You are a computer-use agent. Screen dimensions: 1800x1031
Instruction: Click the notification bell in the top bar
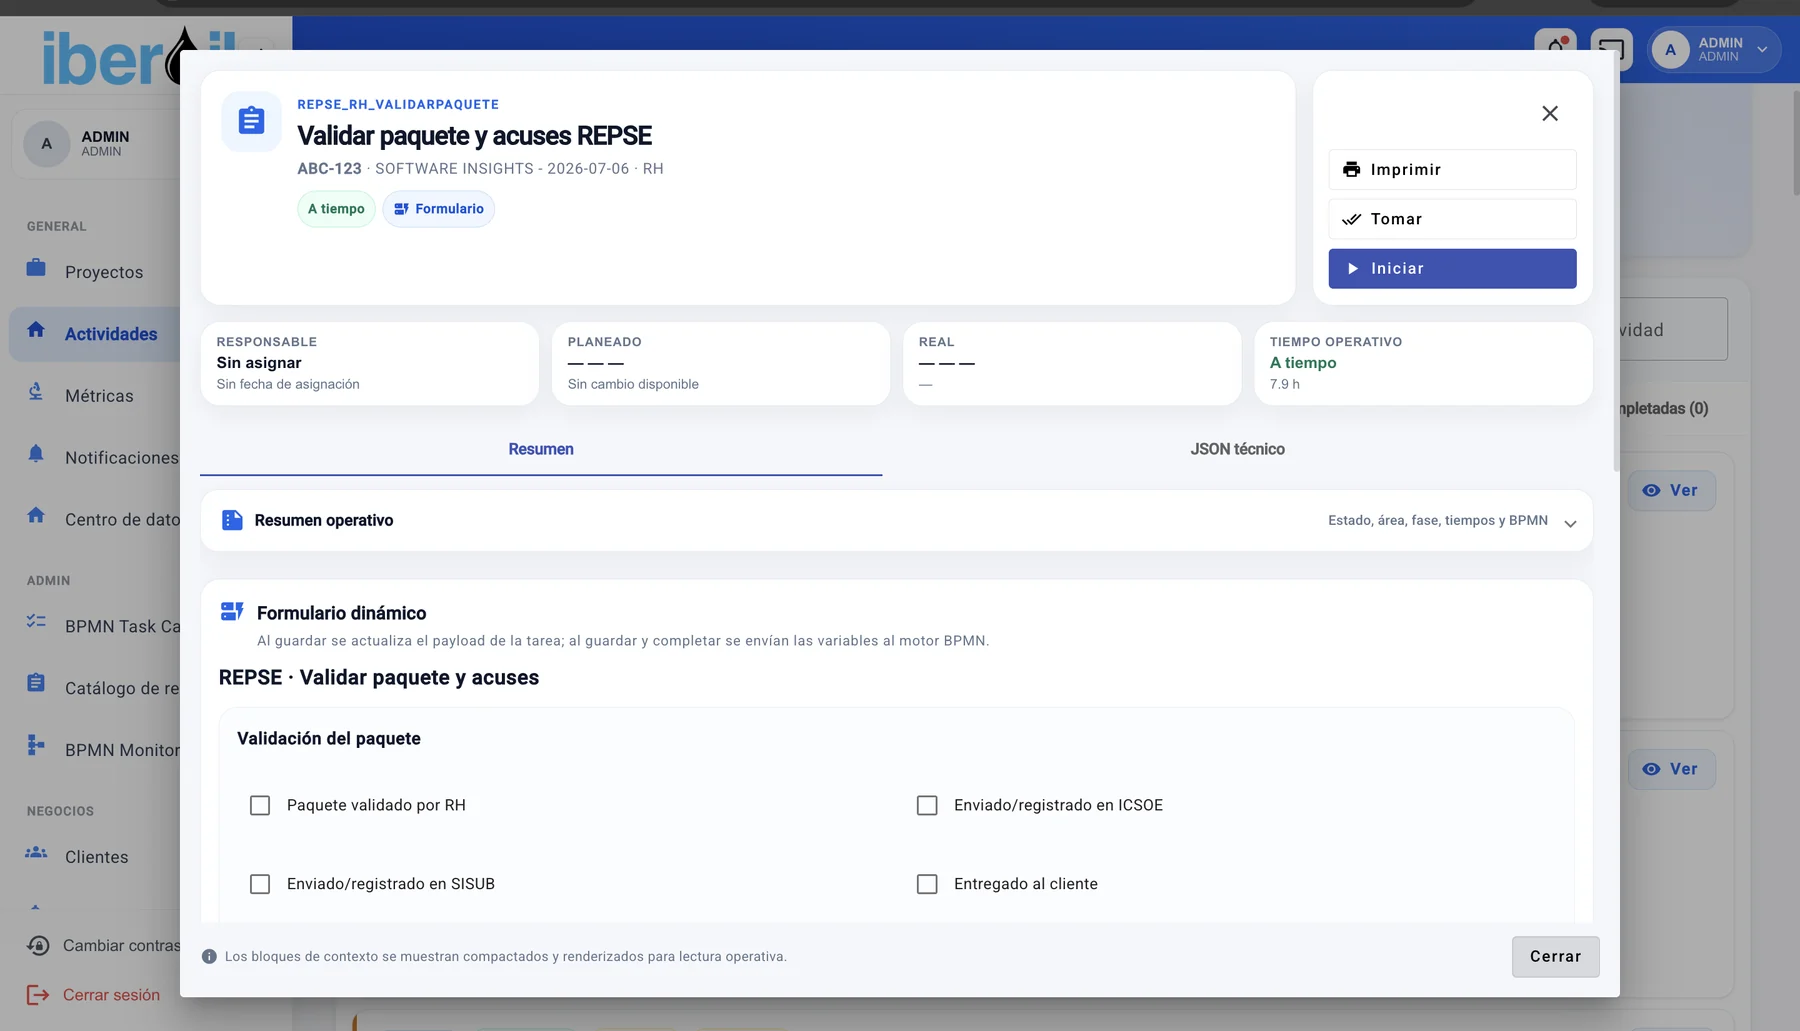point(1555,48)
